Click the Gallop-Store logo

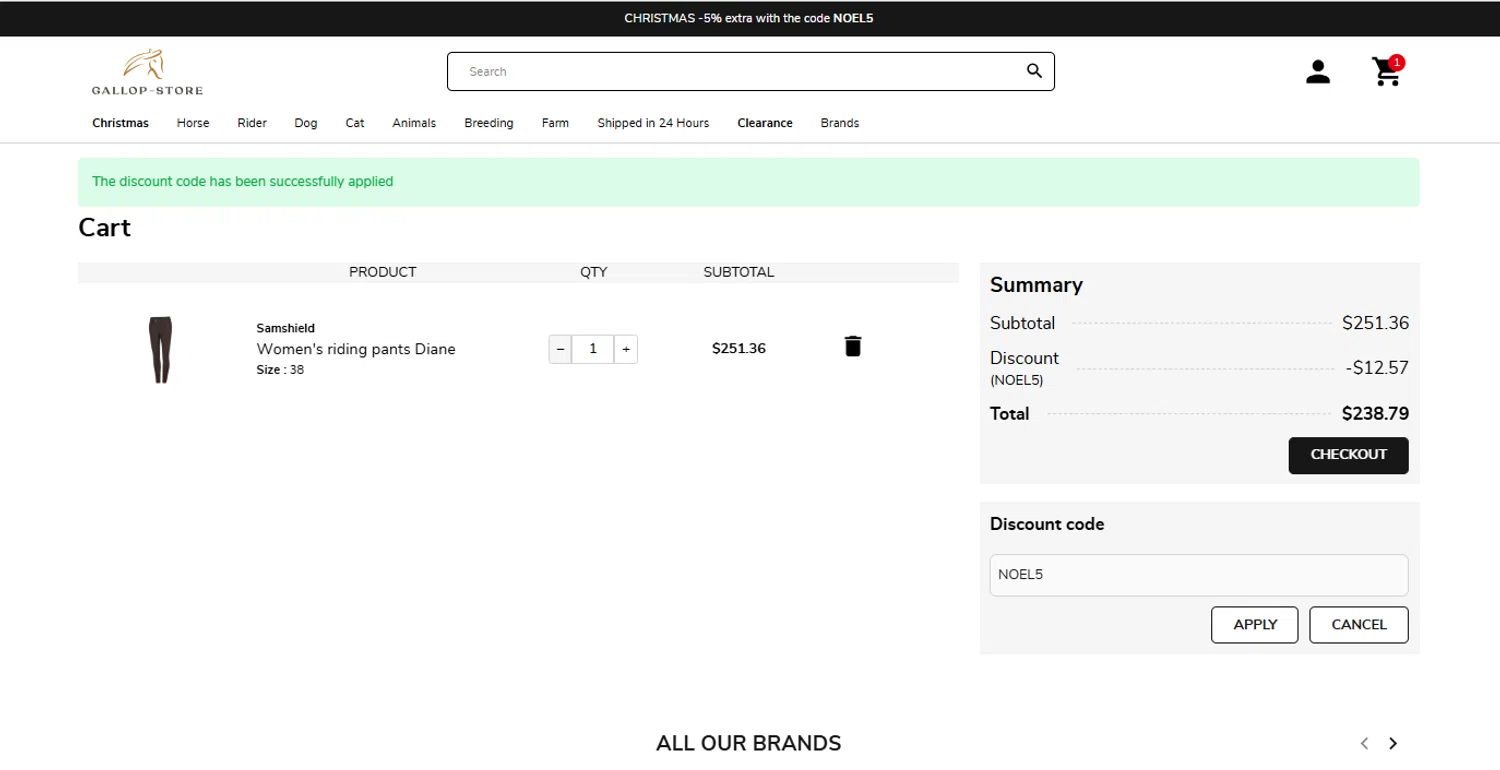tap(147, 72)
